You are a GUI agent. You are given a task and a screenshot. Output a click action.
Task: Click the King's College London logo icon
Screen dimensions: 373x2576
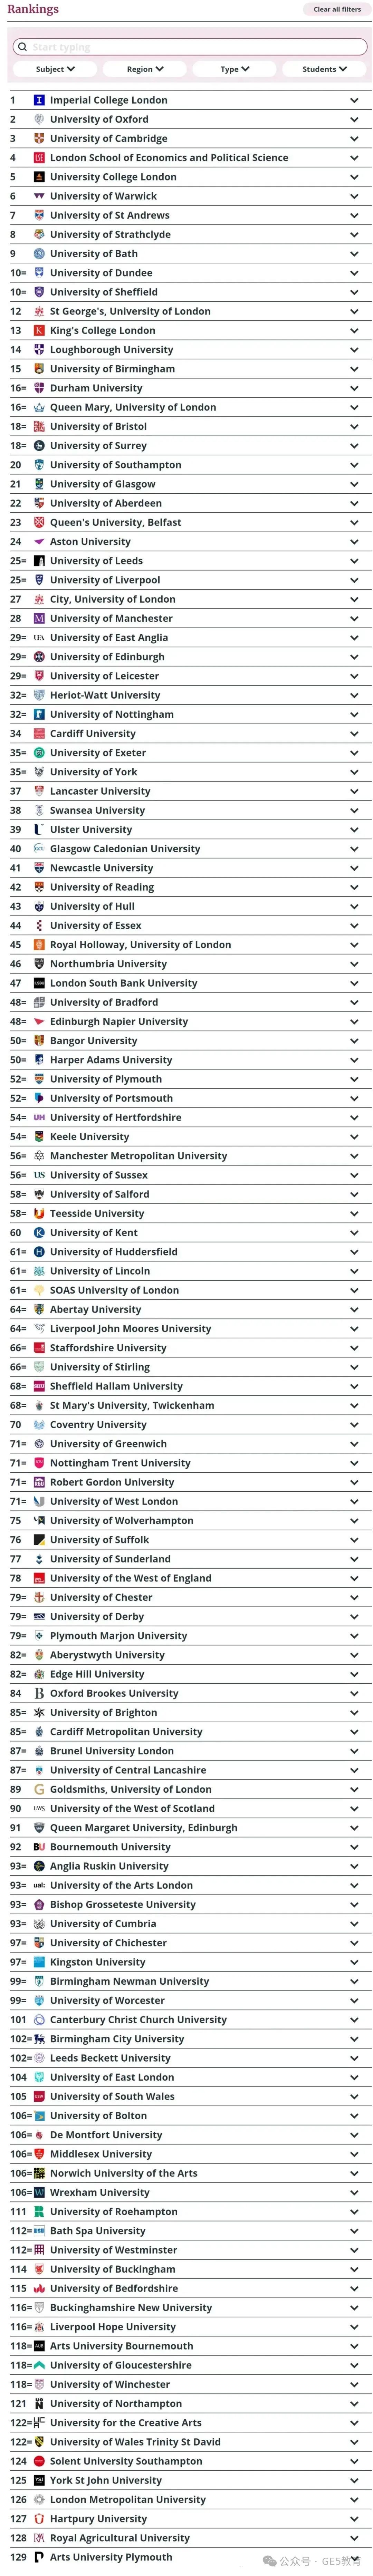click(39, 330)
